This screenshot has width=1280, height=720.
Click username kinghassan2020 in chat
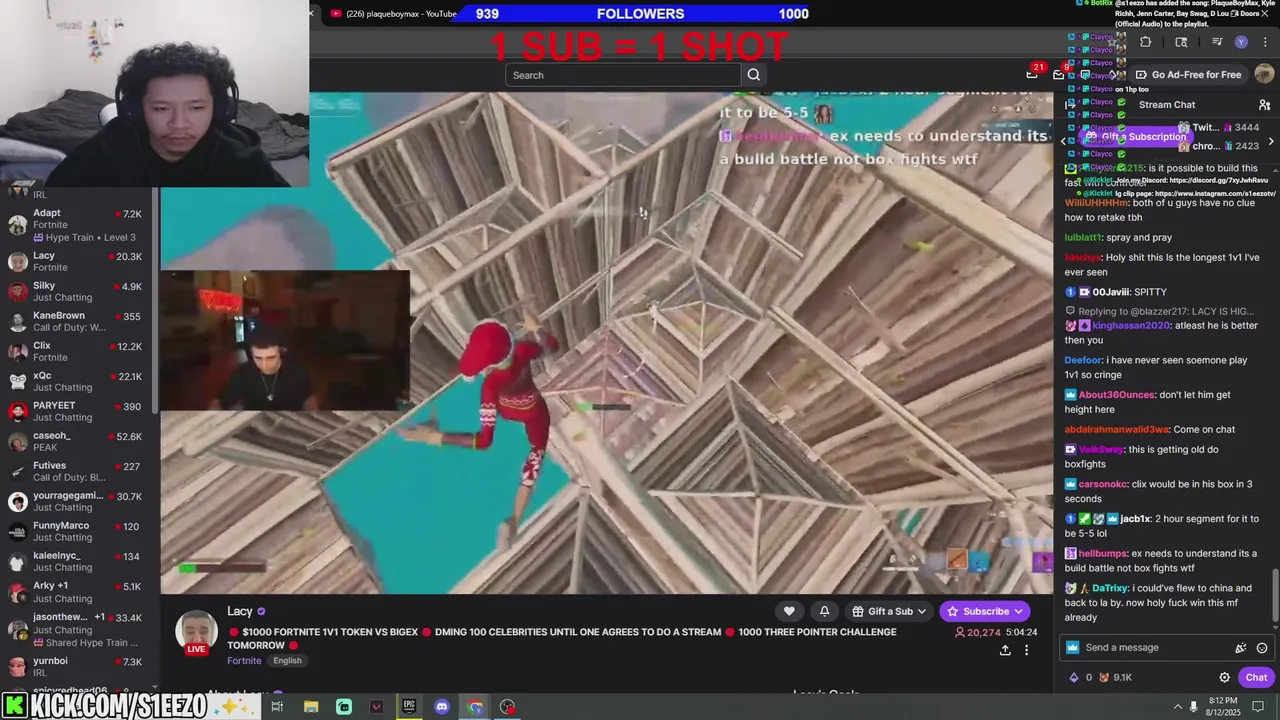pyautogui.click(x=1130, y=325)
